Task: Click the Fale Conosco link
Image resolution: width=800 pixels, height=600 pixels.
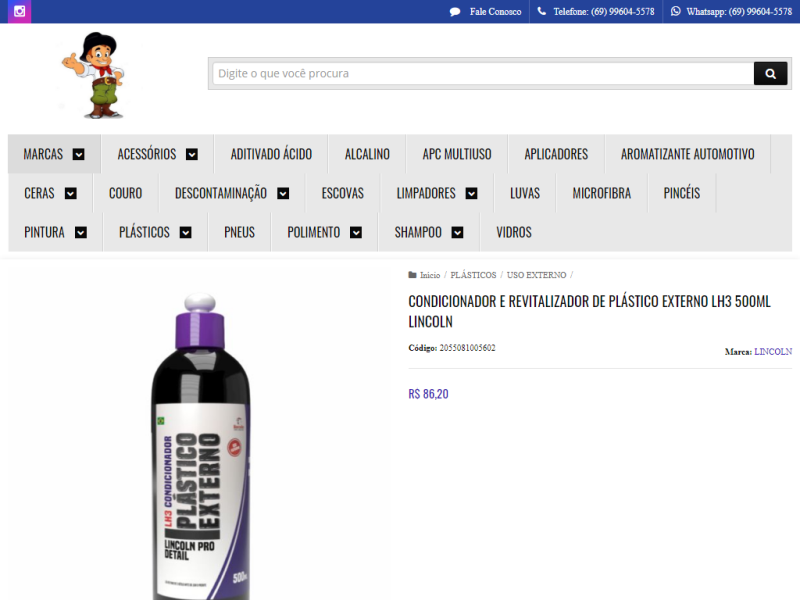Action: [495, 12]
